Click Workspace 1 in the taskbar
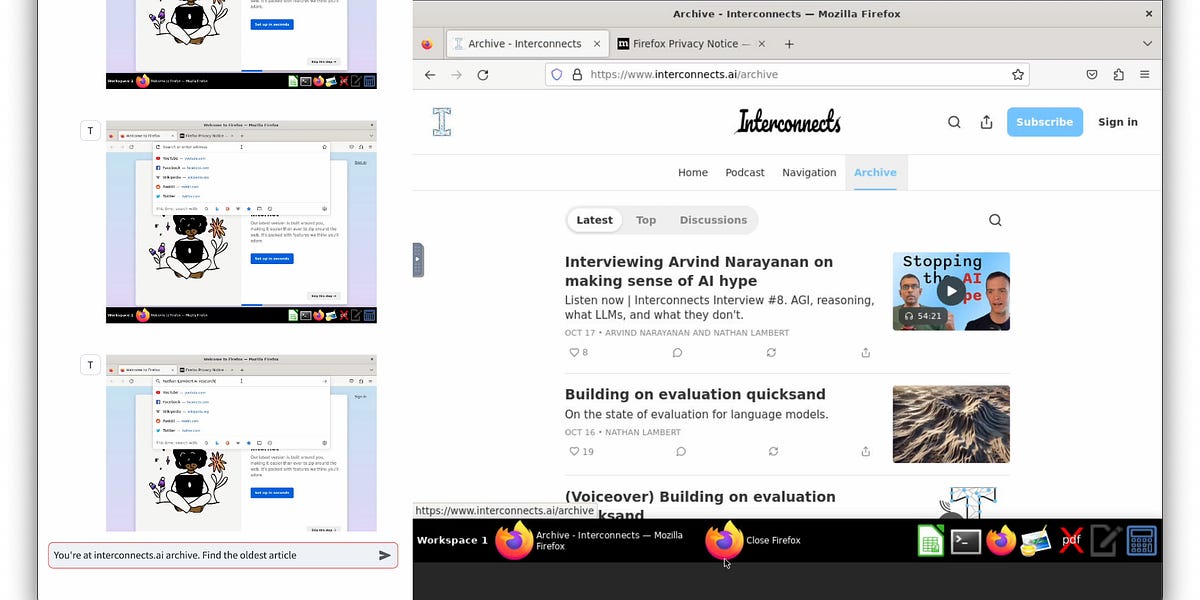1200x600 pixels. tap(452, 540)
